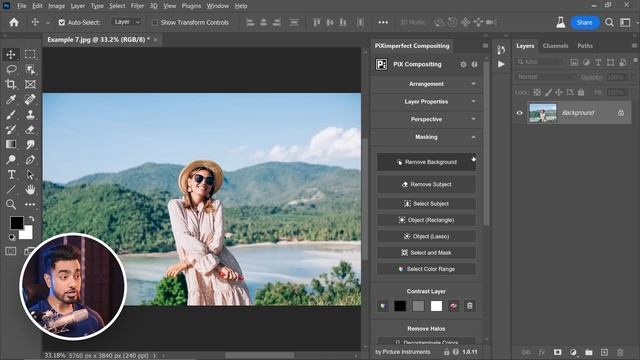
Task: Select the History Brush tool
Action: (11, 130)
